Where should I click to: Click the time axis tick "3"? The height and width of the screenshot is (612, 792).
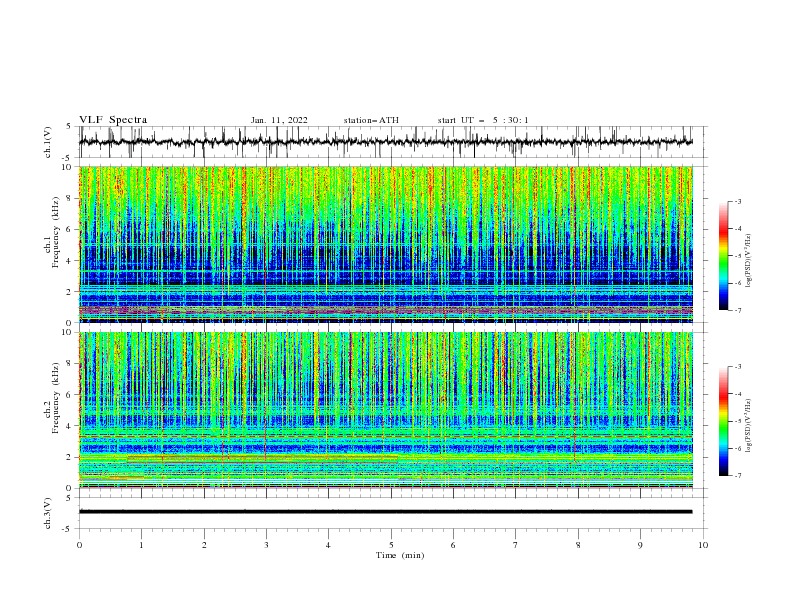pos(266,545)
